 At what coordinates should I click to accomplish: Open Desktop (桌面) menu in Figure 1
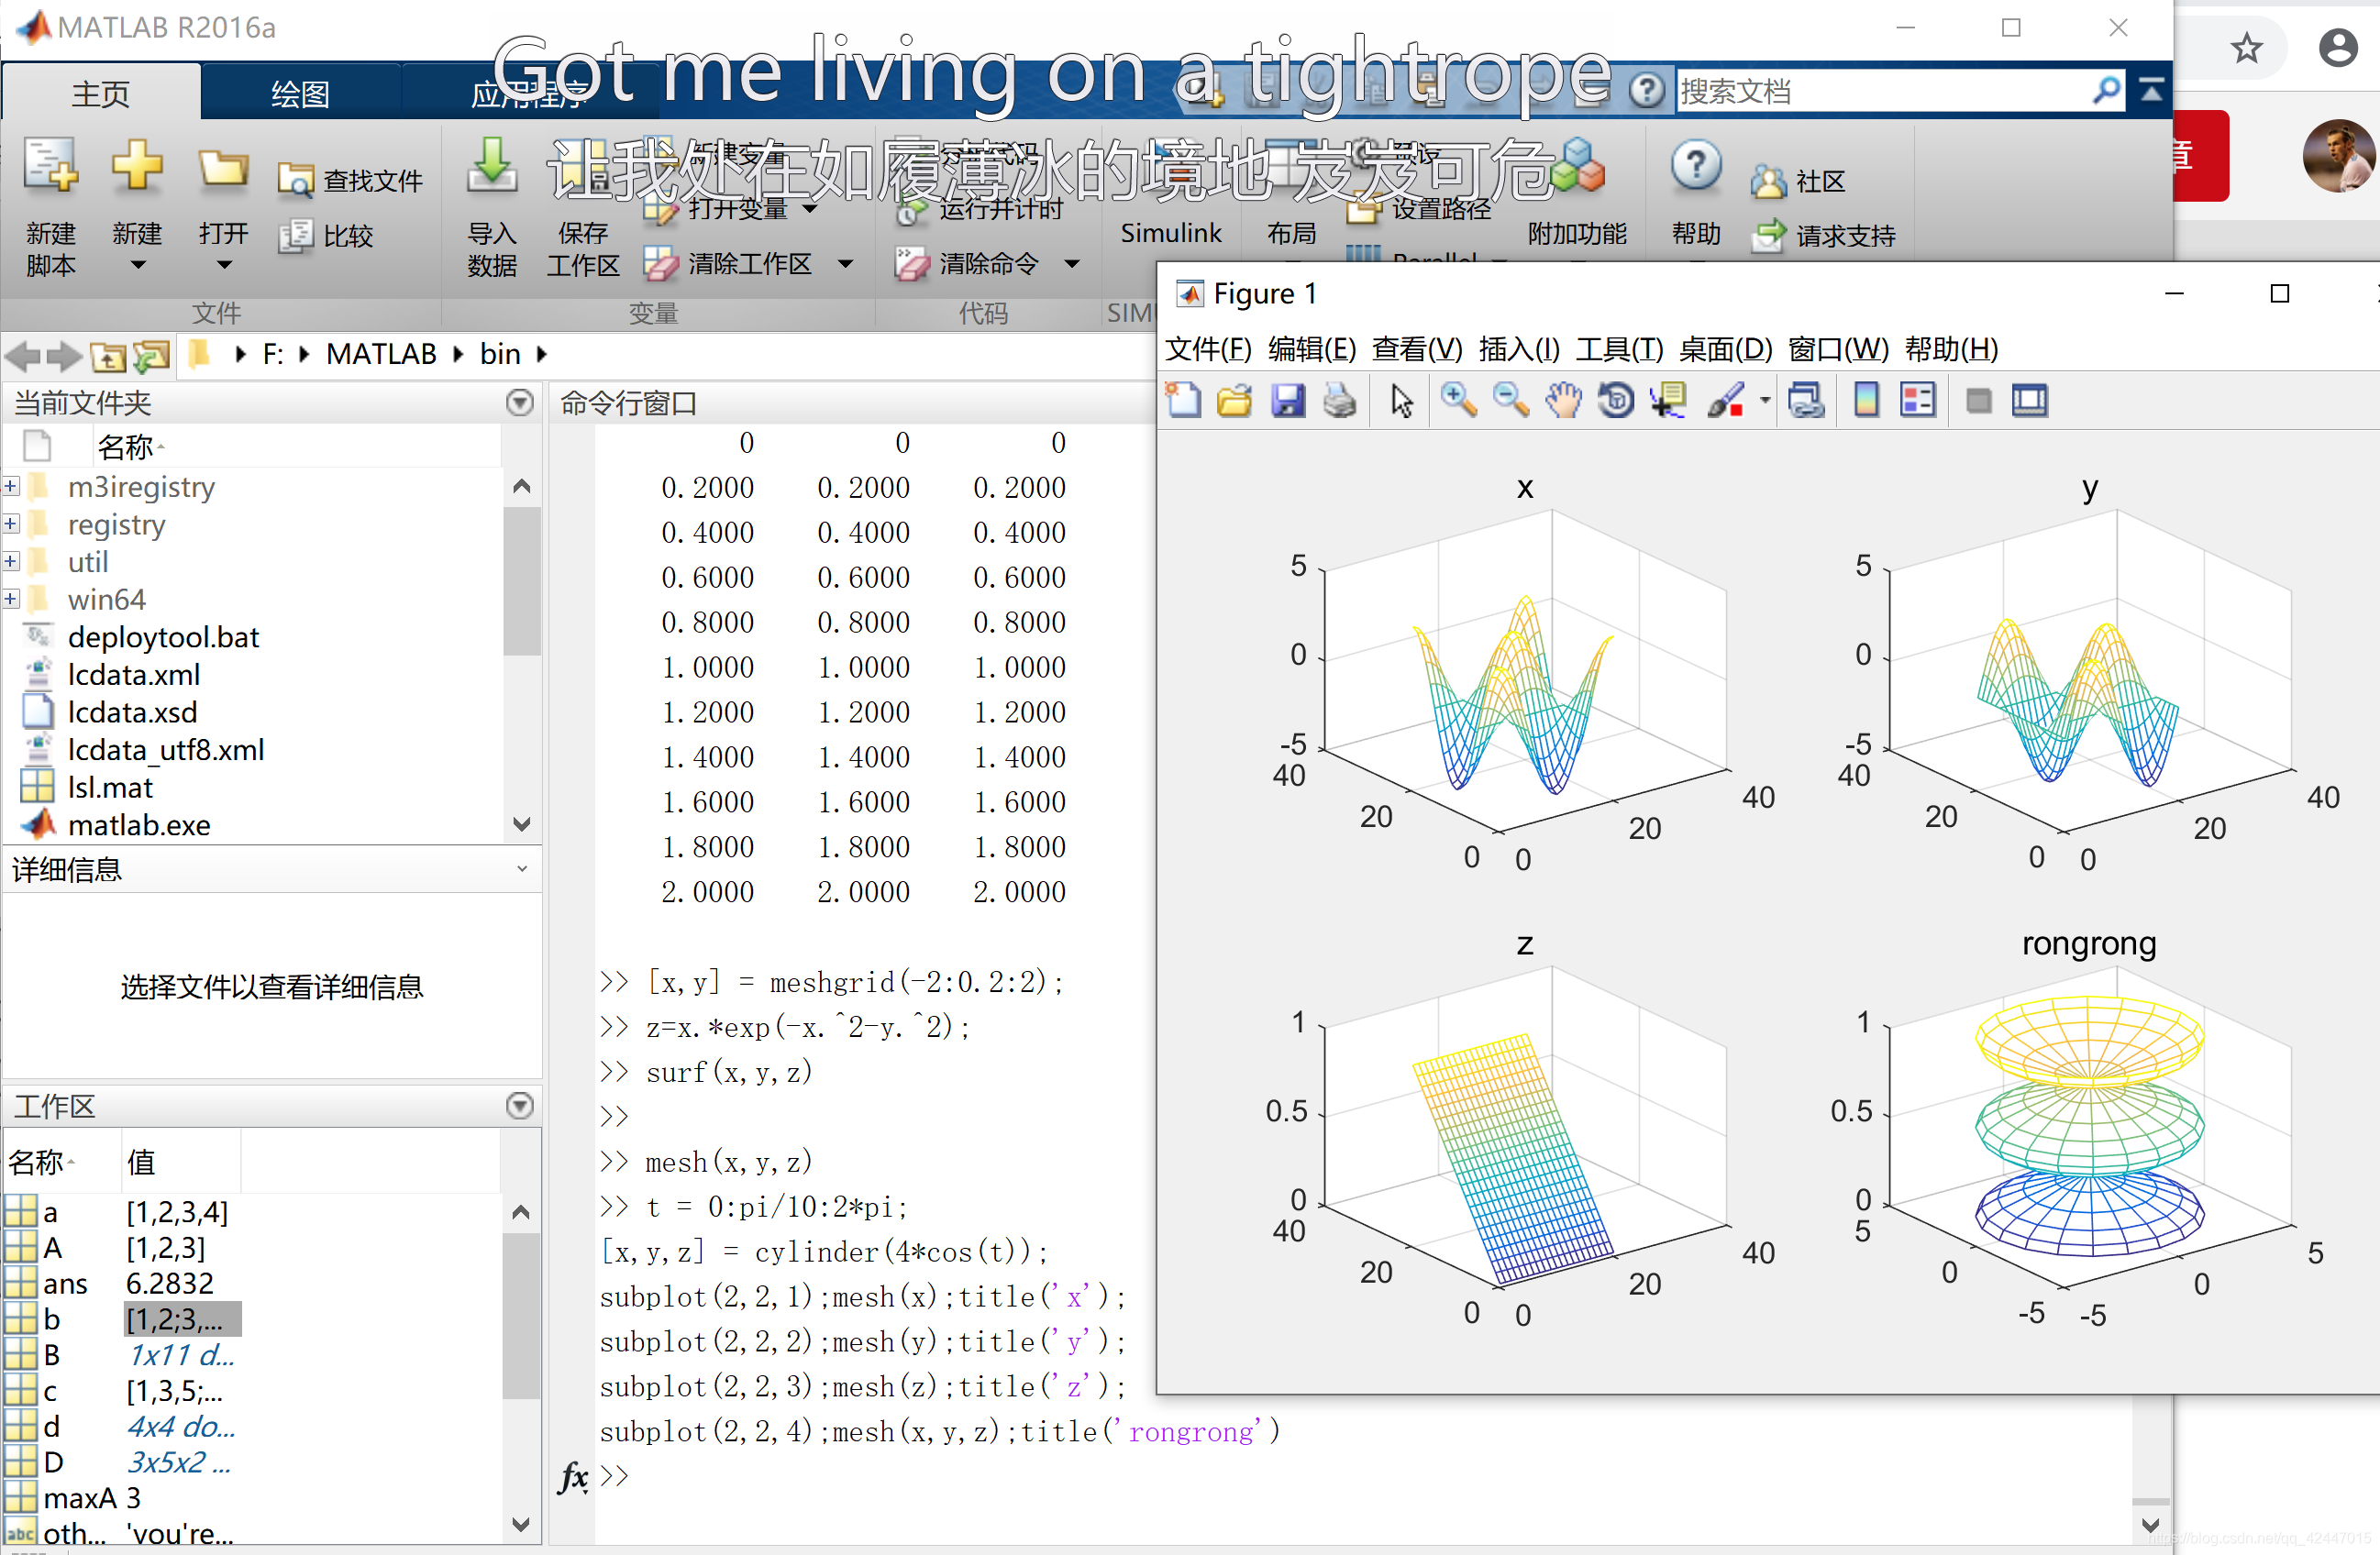tap(1726, 349)
